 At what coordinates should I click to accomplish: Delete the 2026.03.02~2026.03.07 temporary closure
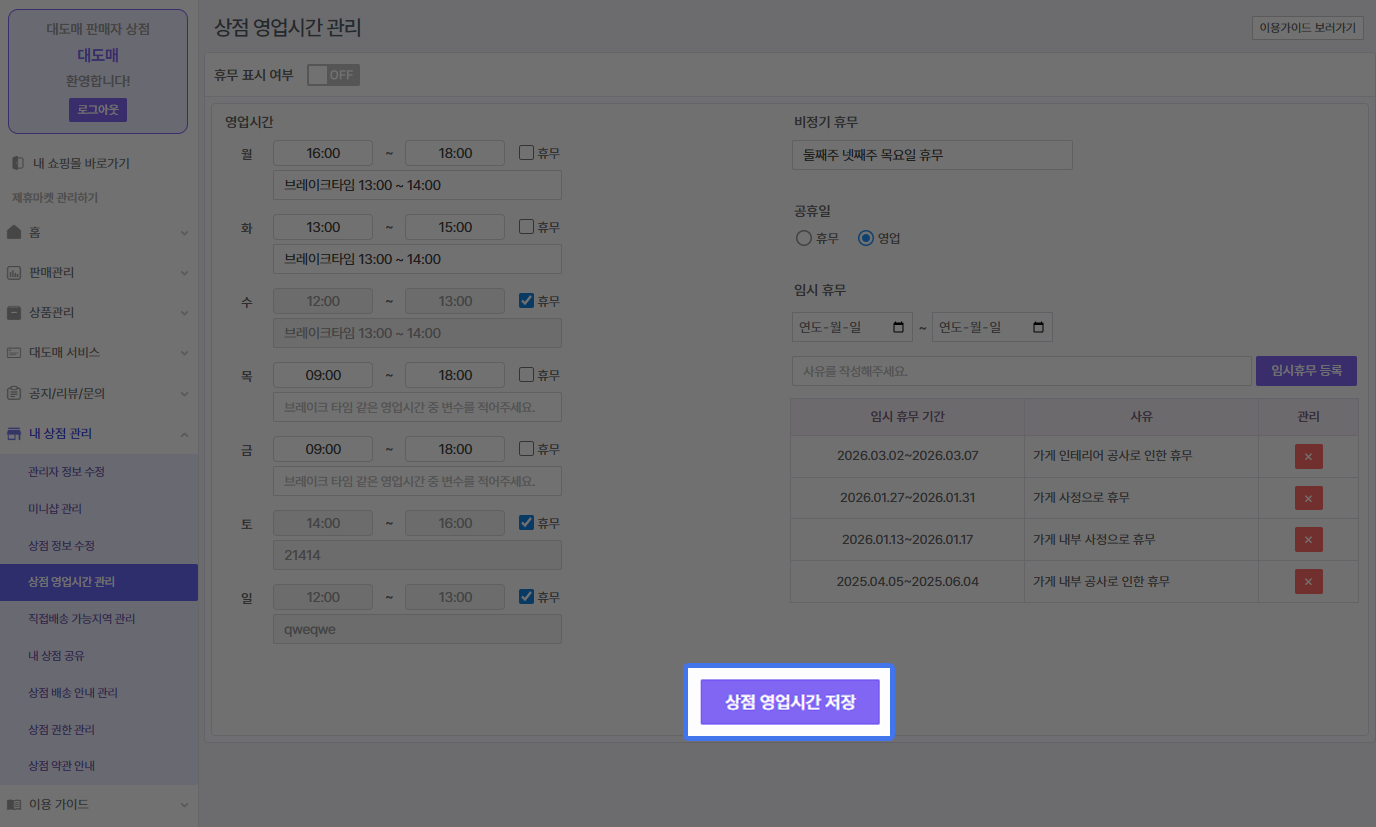pyautogui.click(x=1308, y=457)
